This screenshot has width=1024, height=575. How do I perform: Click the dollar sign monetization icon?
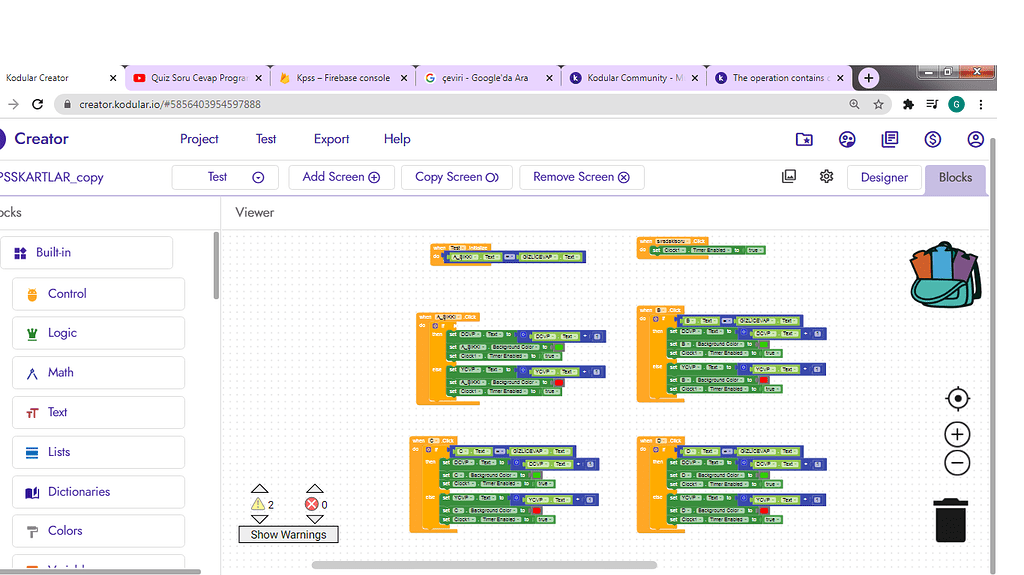coord(932,140)
